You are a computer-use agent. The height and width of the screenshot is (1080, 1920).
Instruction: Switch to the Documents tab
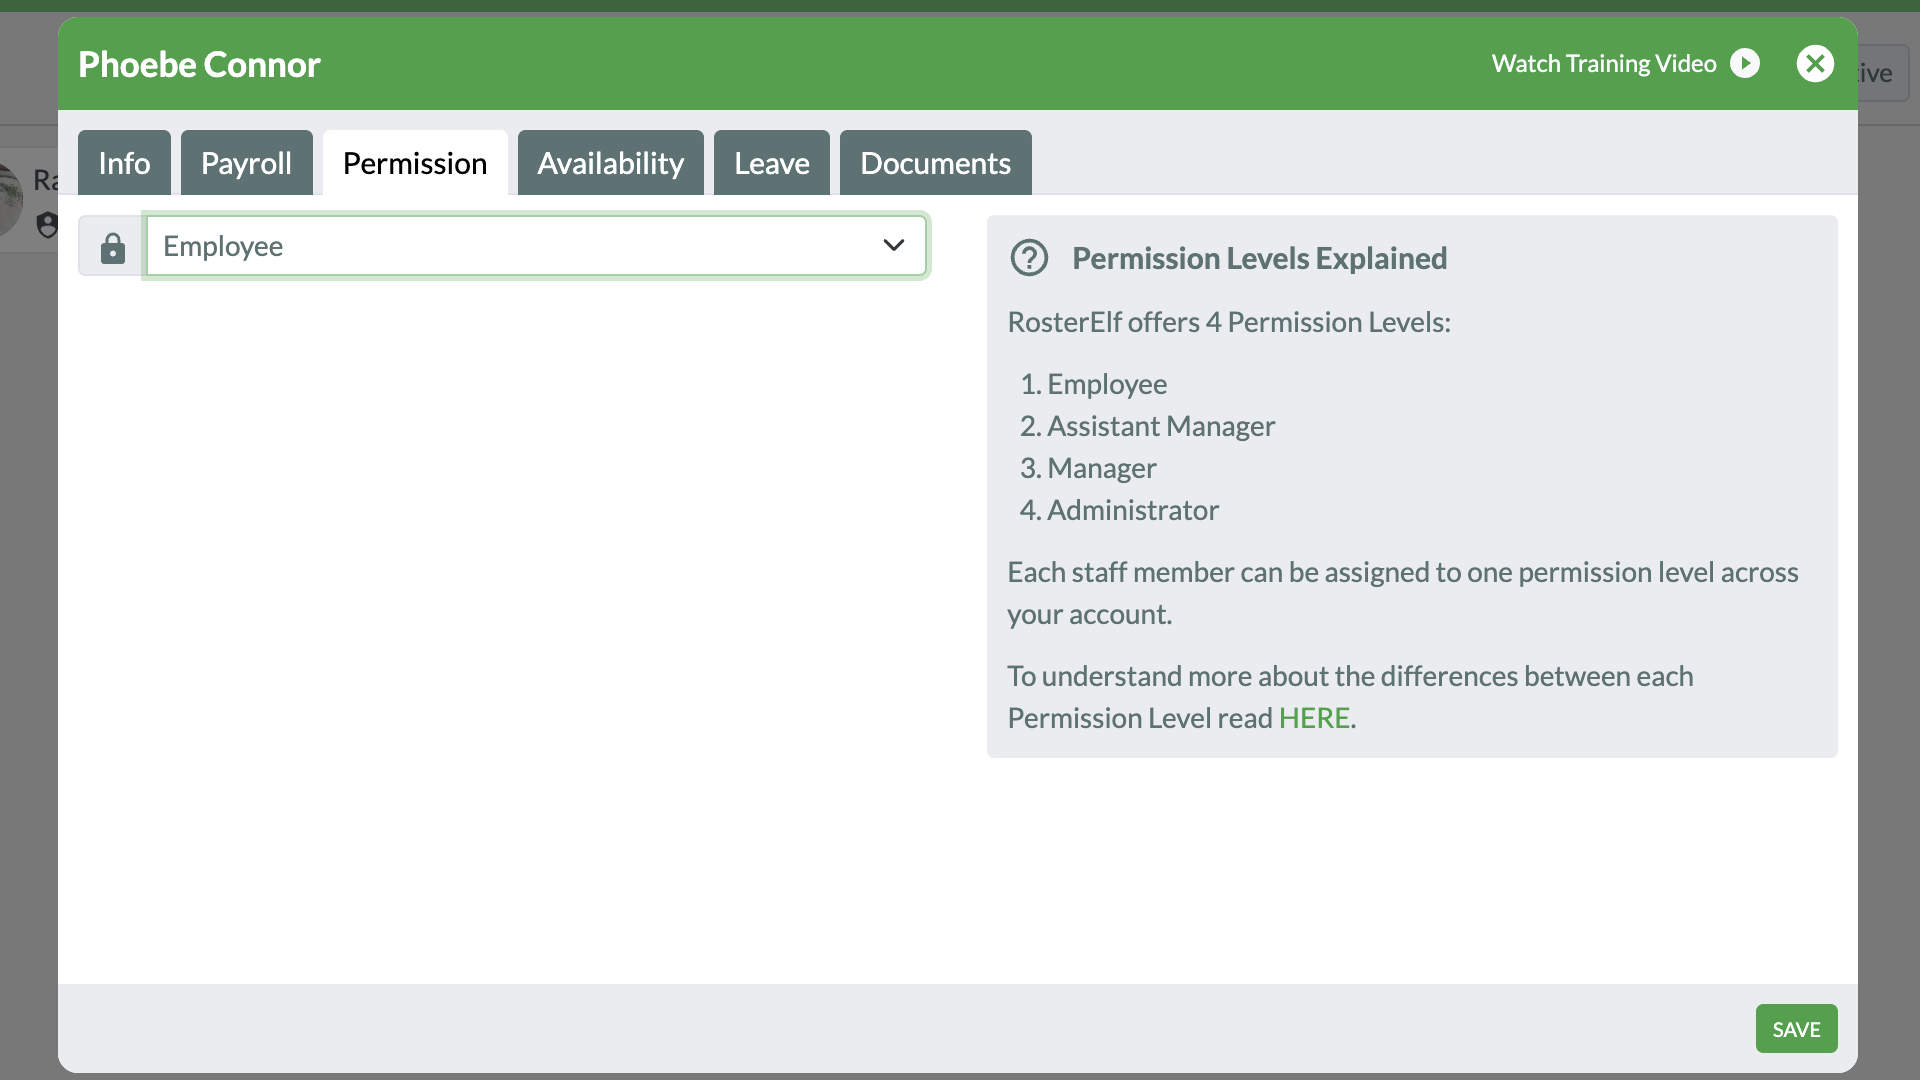tap(935, 163)
